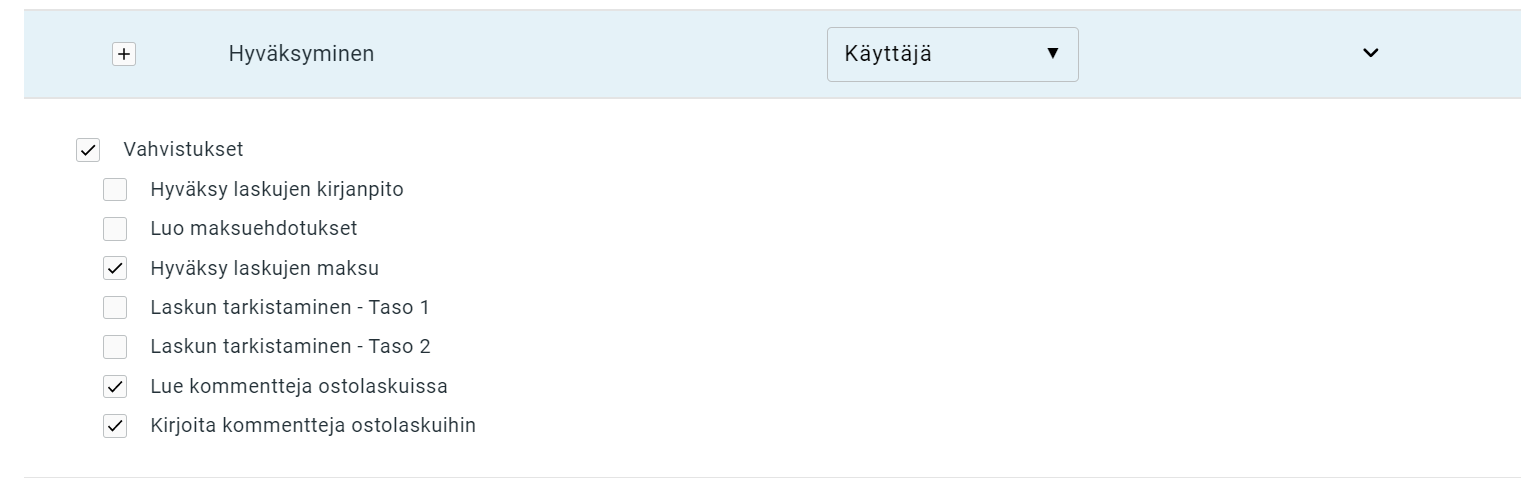Image resolution: width=1535 pixels, height=481 pixels.
Task: Untick the Hyväksy laskujen maksu checkbox
Action: [x=115, y=269]
